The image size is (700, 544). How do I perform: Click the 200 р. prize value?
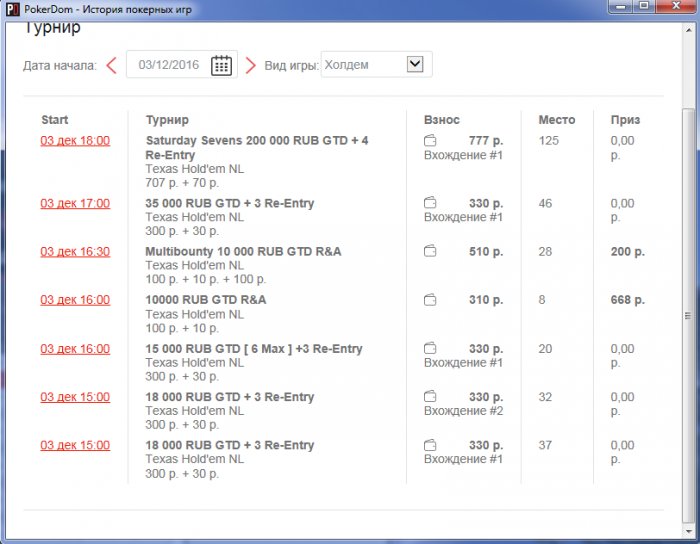pyautogui.click(x=628, y=251)
